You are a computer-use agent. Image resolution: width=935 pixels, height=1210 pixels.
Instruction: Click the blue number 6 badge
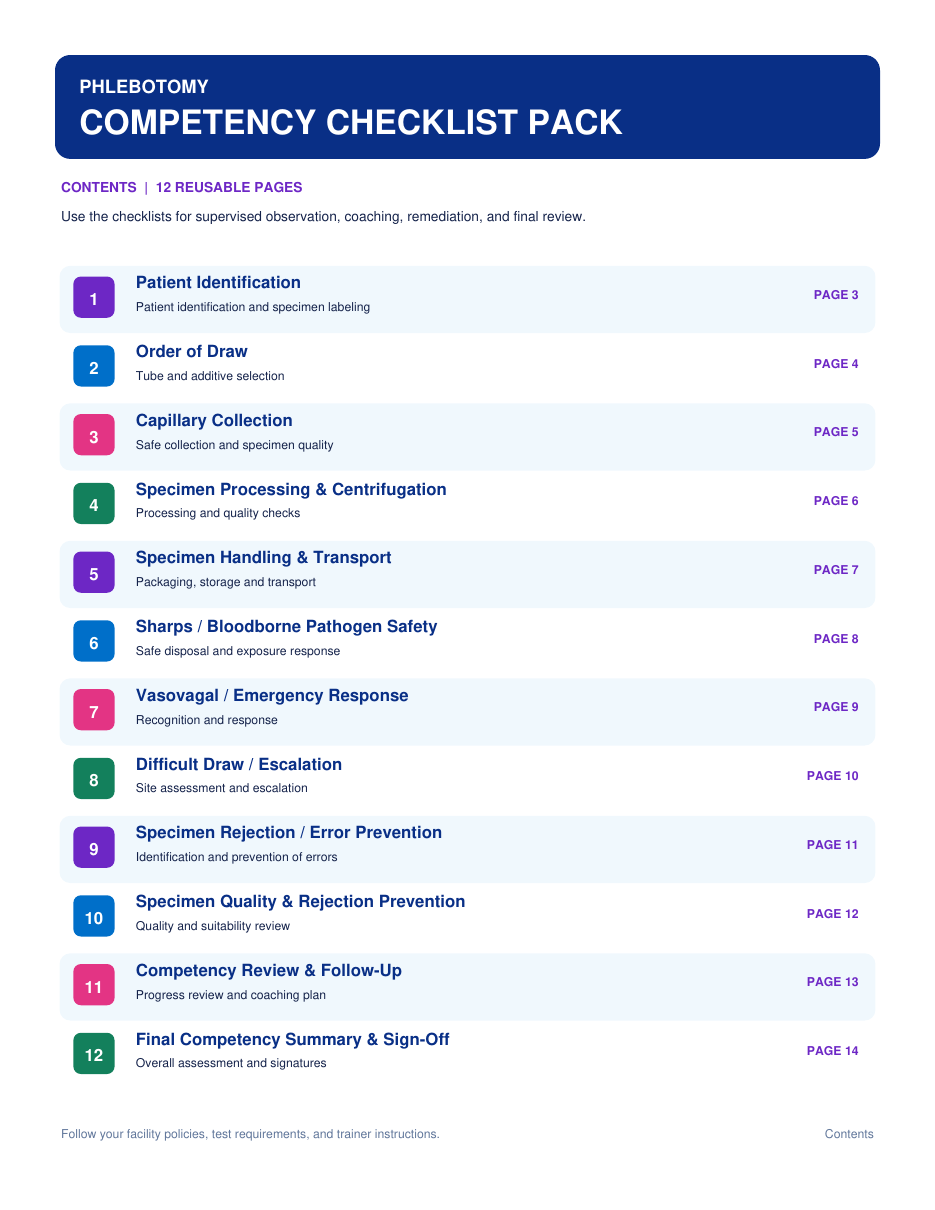pyautogui.click(x=94, y=642)
